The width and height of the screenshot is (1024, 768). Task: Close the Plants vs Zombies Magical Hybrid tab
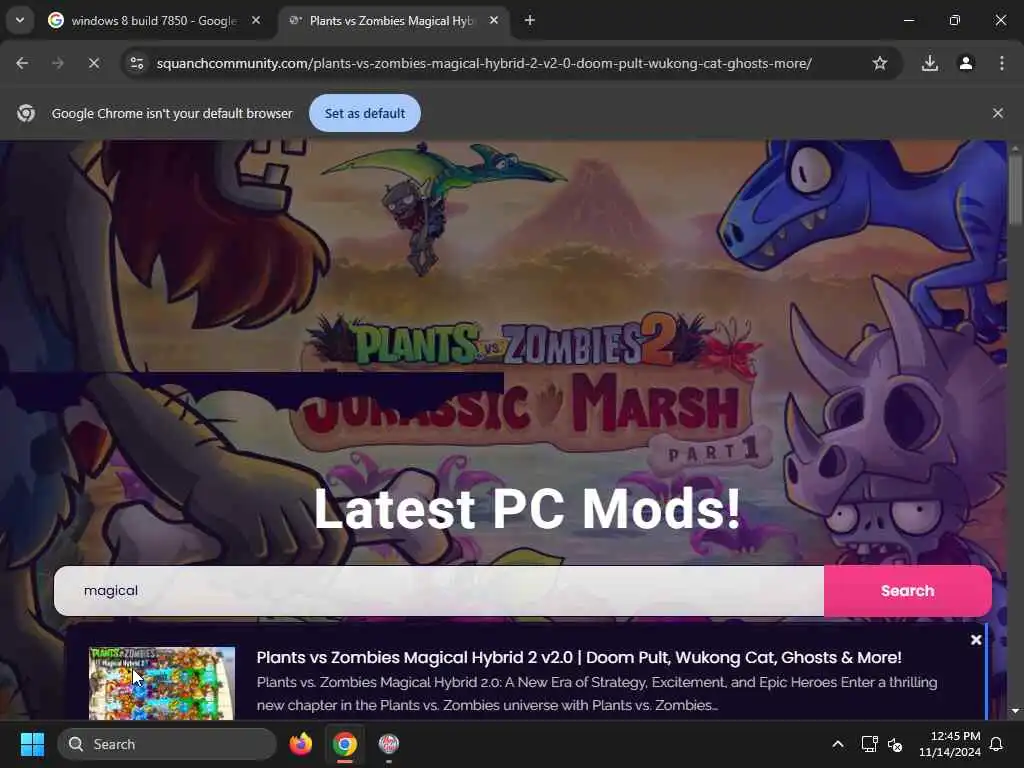(494, 21)
